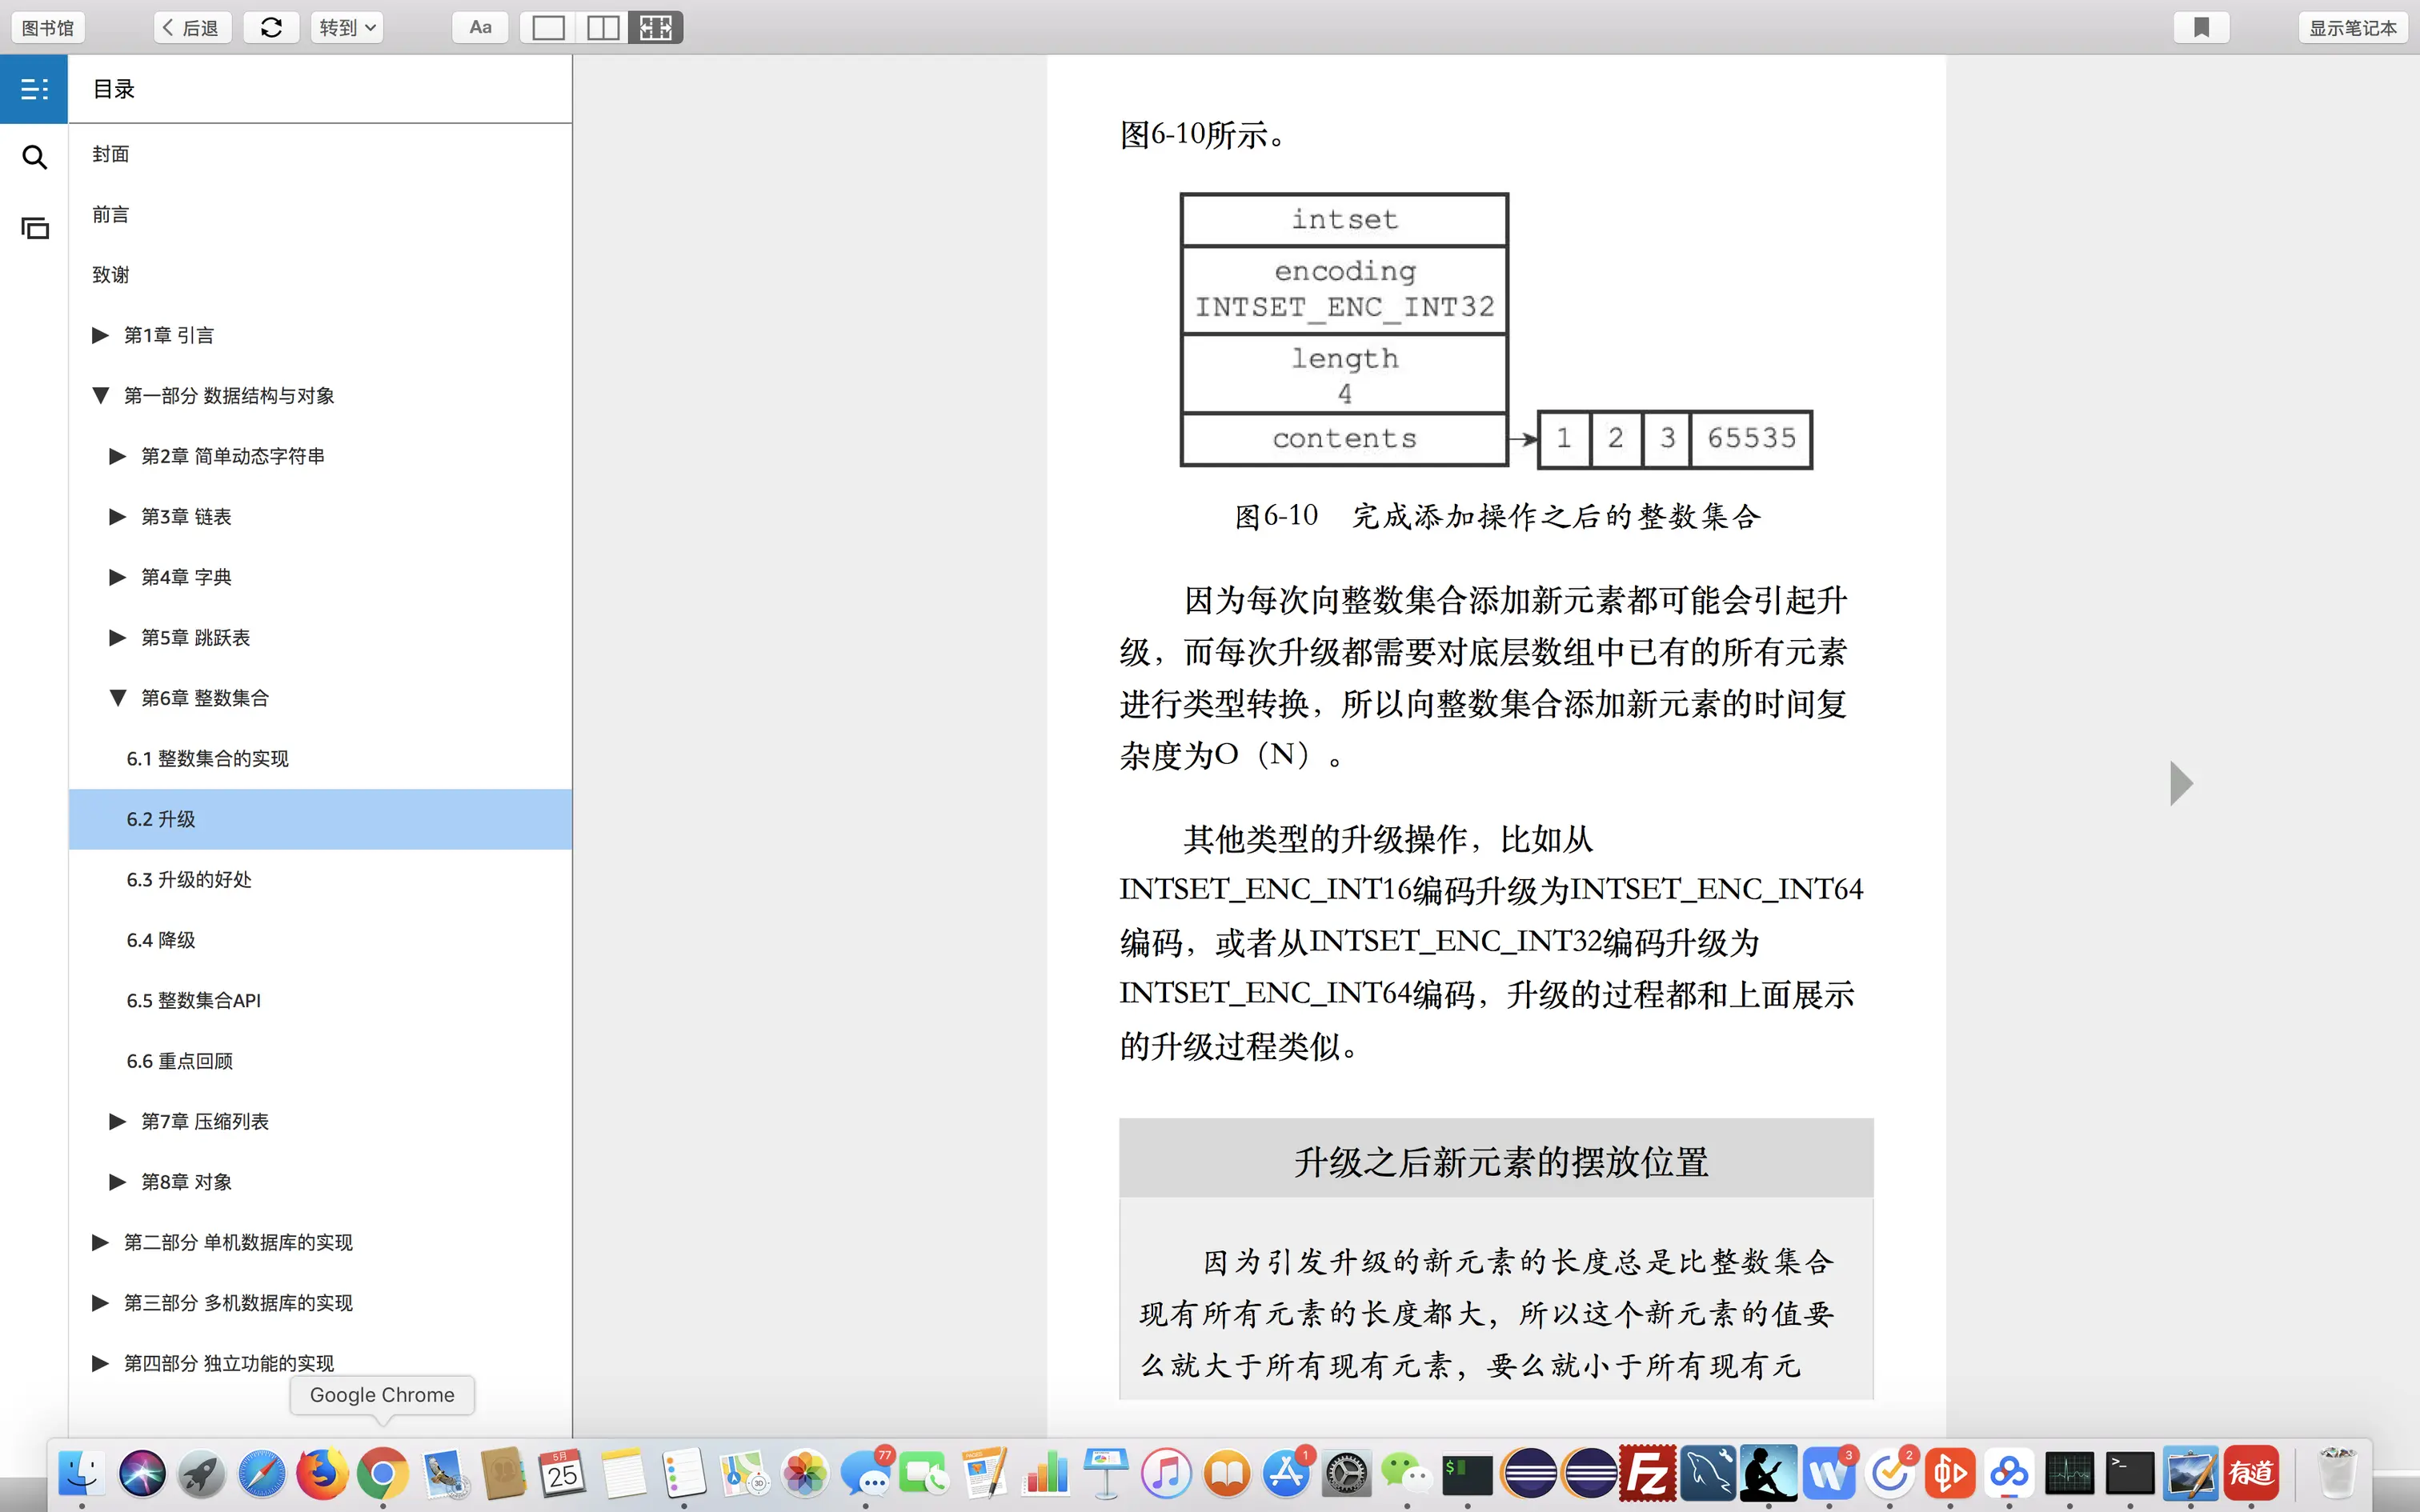Screen dimensions: 2420x1512
Task: Open section 6.5 整数集合API
Action: click(193, 1000)
